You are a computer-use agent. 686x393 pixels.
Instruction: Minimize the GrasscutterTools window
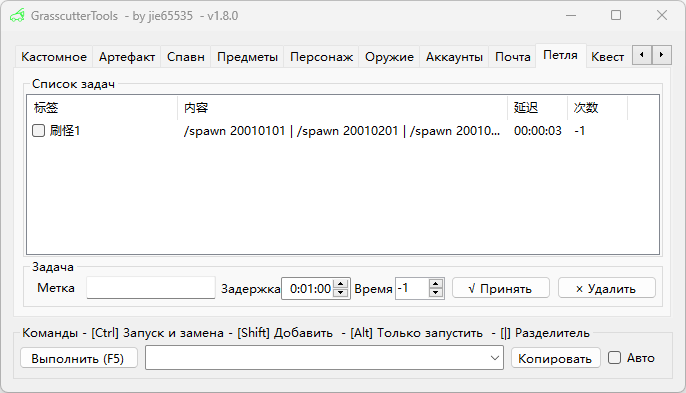570,15
